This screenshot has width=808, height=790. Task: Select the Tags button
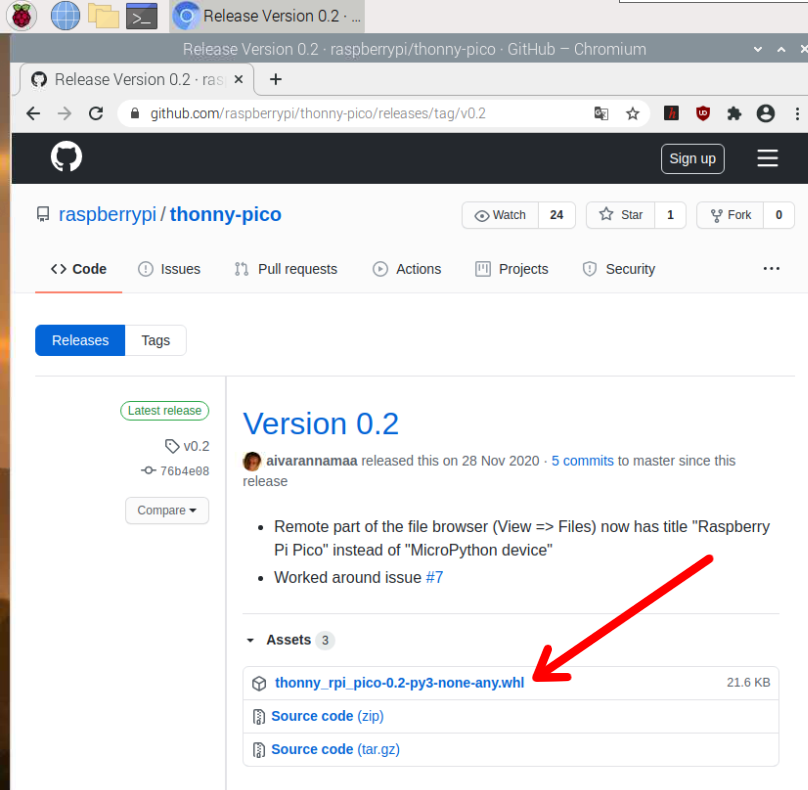coord(156,340)
